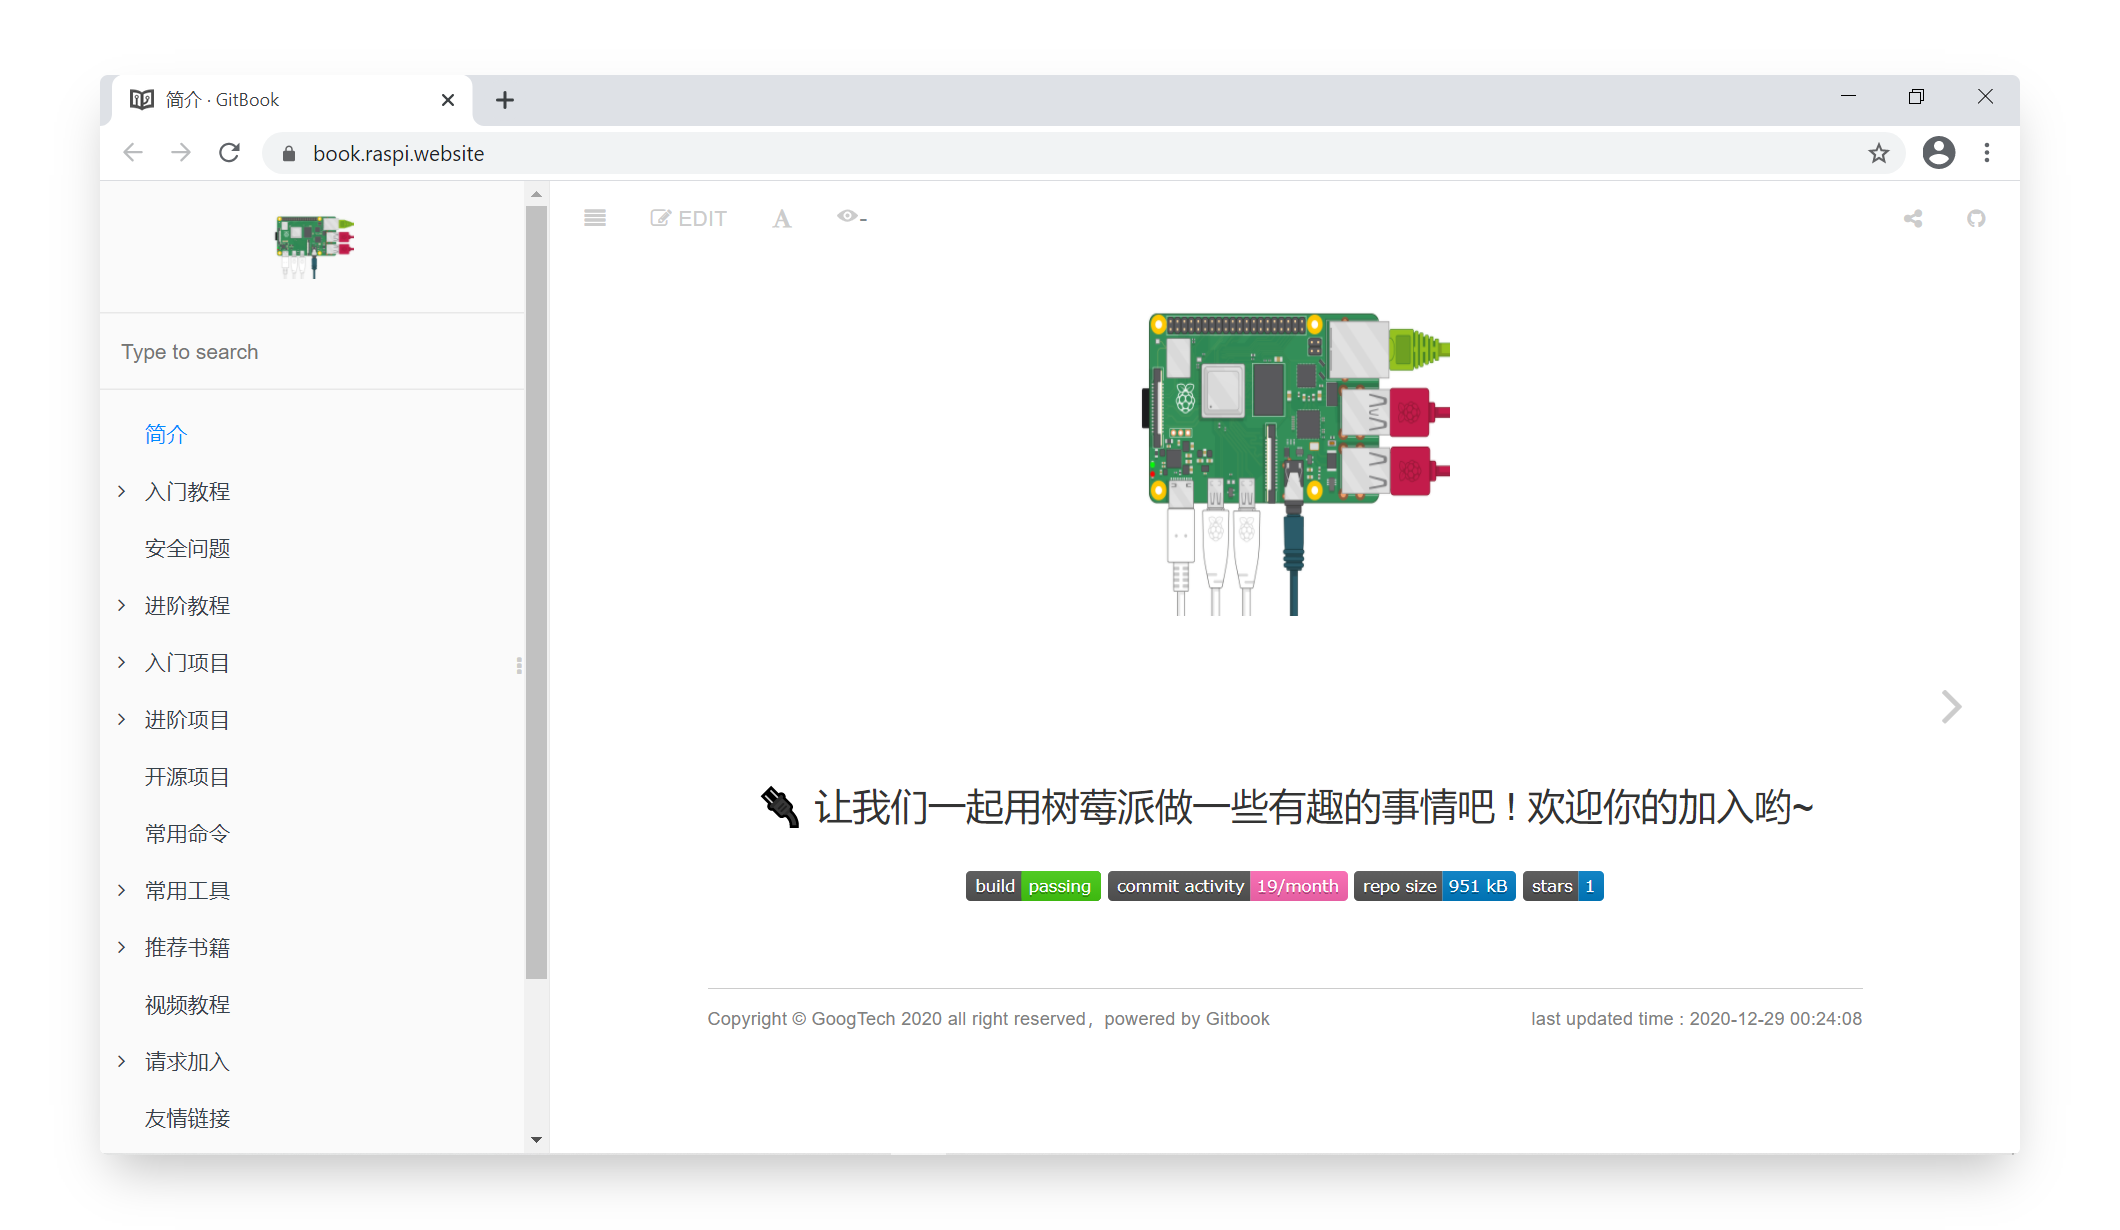Viewport: 2120px width, 1230px height.
Task: Open the GitHub icon link
Action: [1976, 219]
